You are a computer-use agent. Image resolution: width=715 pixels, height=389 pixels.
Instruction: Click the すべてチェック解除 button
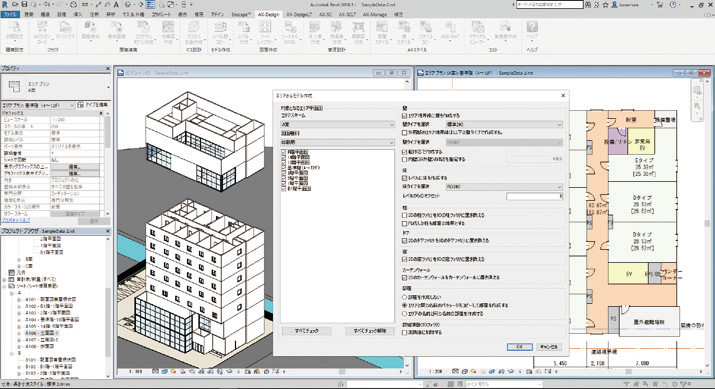(x=370, y=331)
